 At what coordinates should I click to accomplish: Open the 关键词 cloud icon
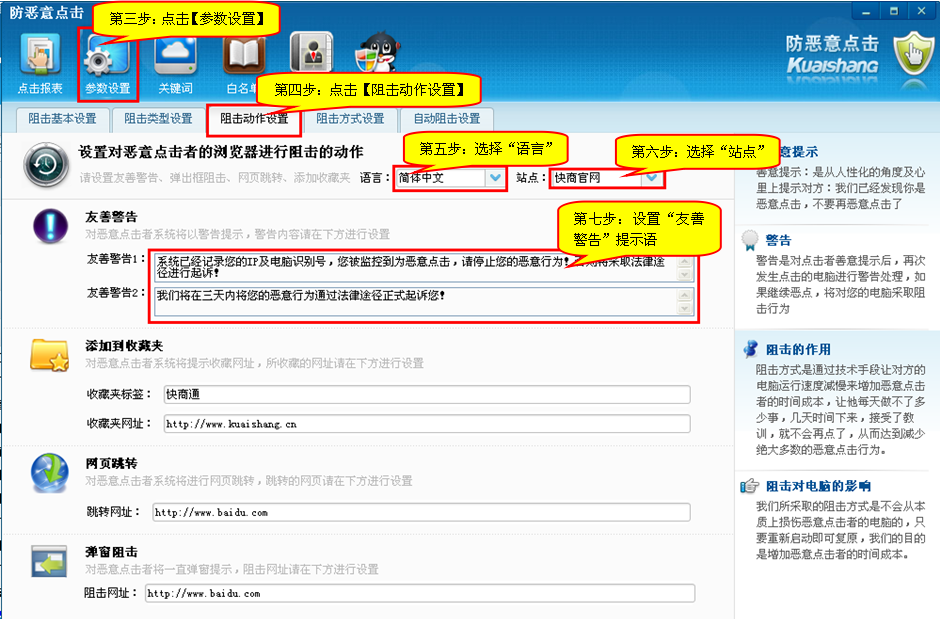click(x=175, y=56)
